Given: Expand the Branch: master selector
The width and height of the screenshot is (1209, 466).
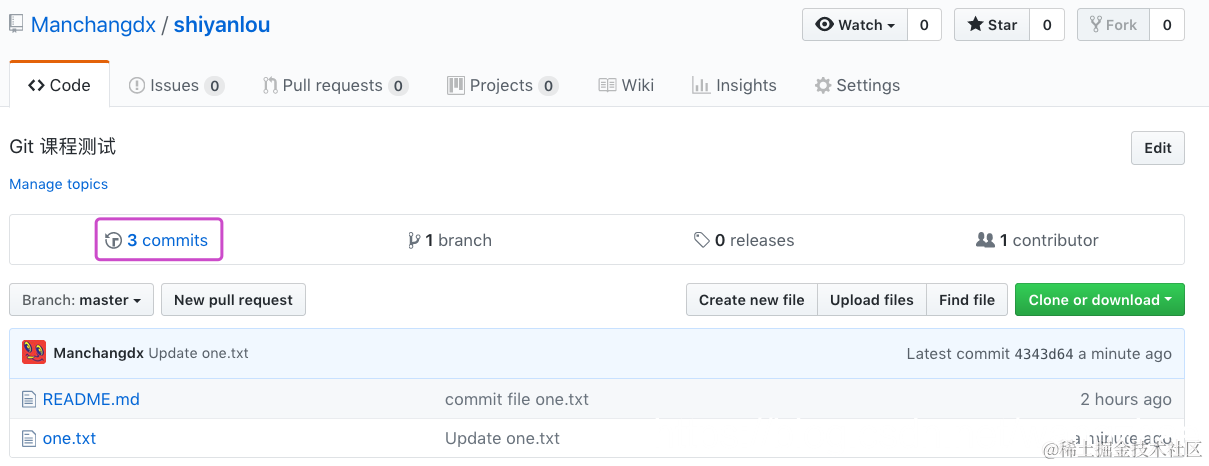Looking at the screenshot, I should (x=81, y=300).
